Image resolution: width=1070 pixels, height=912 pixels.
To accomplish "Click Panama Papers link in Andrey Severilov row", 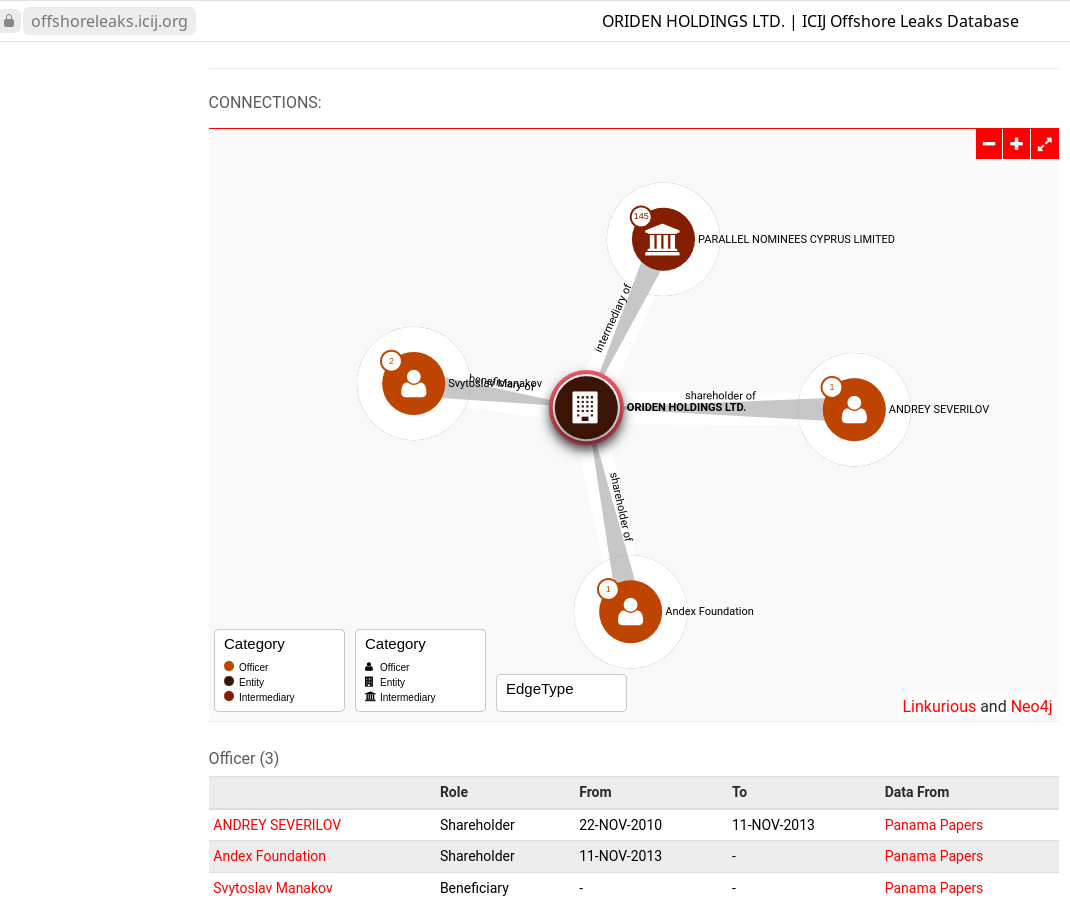I will (933, 825).
